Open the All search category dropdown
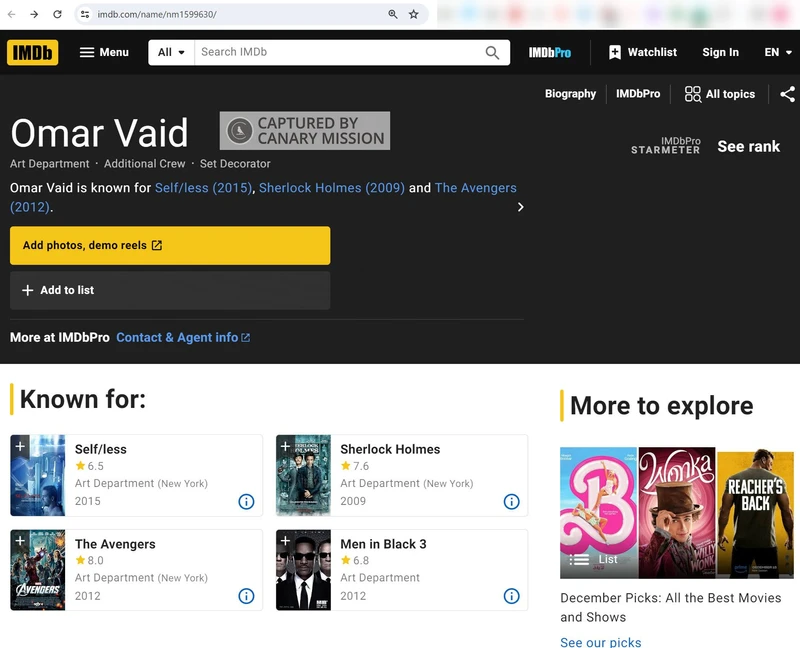800x648 pixels. pyautogui.click(x=171, y=52)
